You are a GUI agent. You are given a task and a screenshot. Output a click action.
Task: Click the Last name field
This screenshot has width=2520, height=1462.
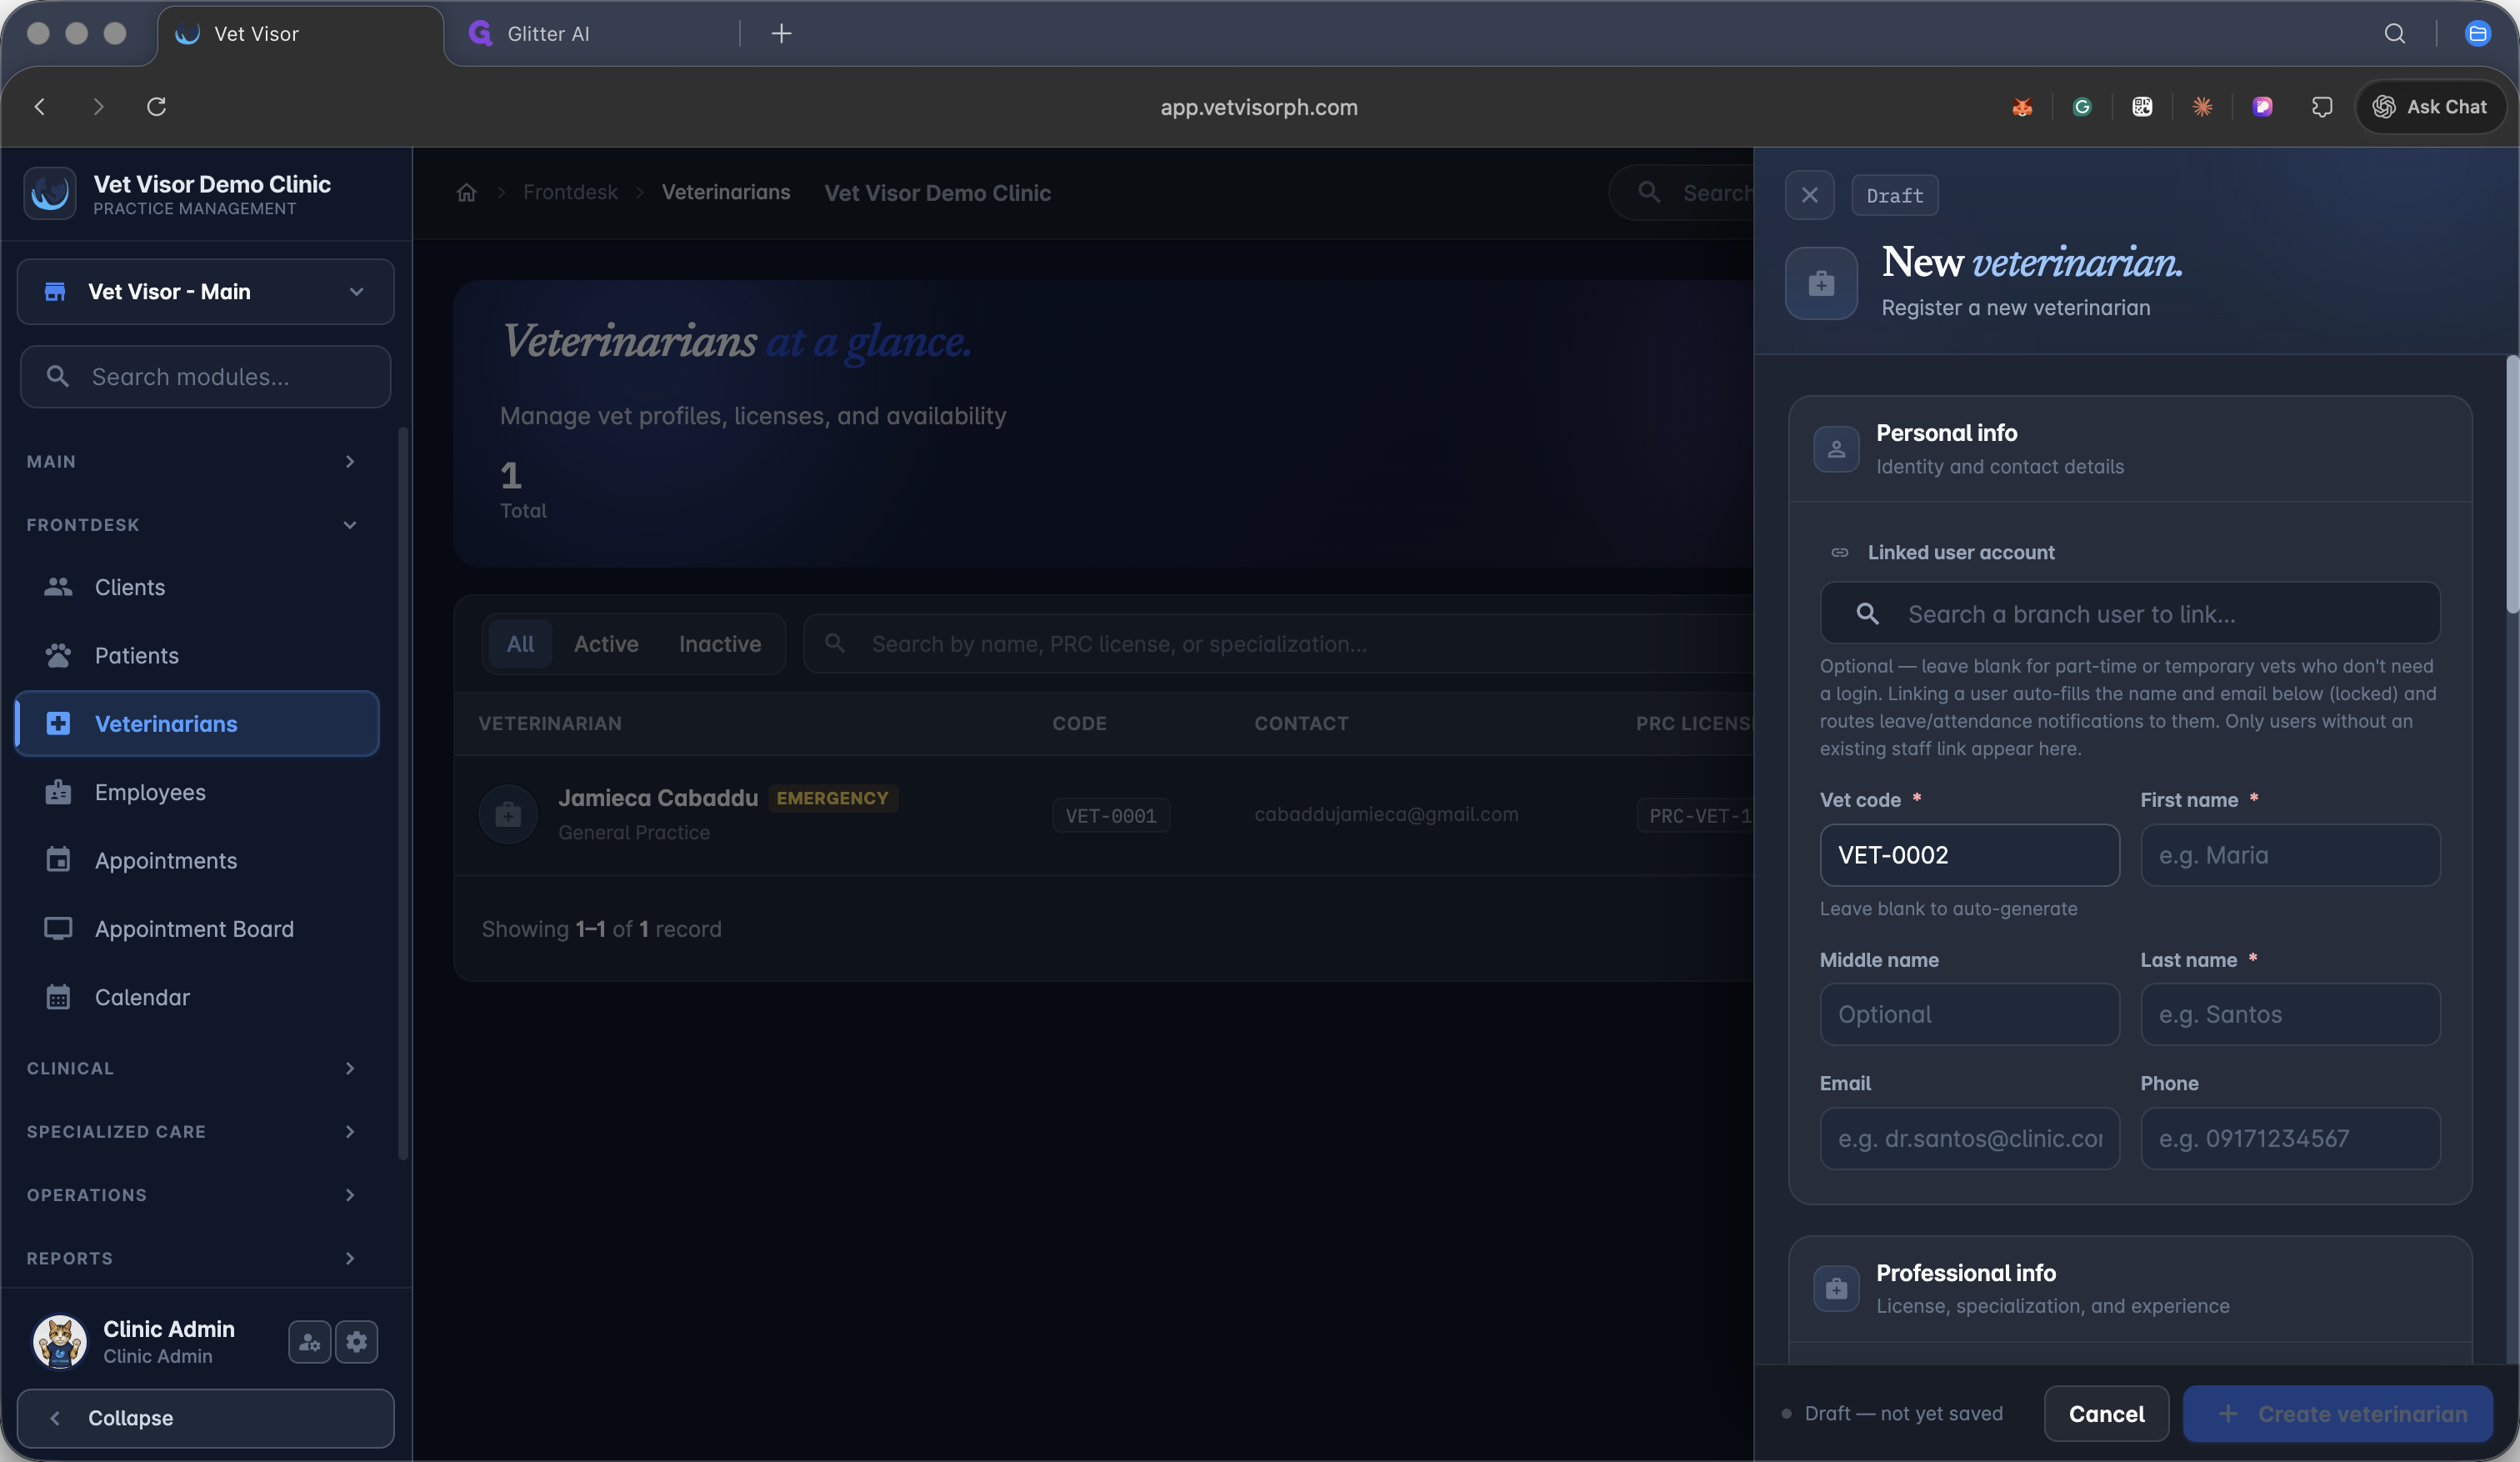coord(2290,1014)
